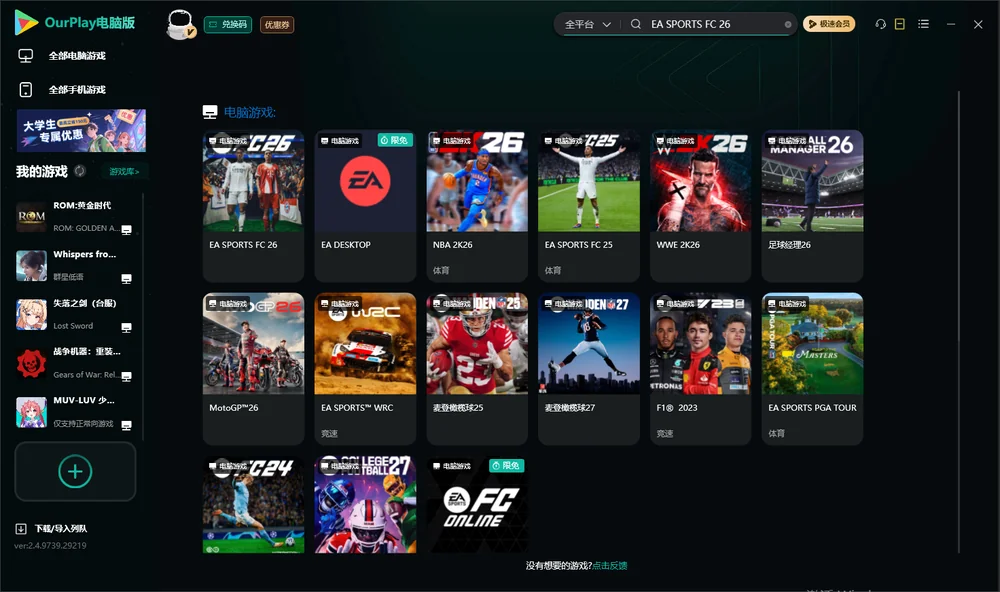The width and height of the screenshot is (1000, 592).
Task: Click the EA logo on EA DESKTOP card
Action: [x=365, y=181]
